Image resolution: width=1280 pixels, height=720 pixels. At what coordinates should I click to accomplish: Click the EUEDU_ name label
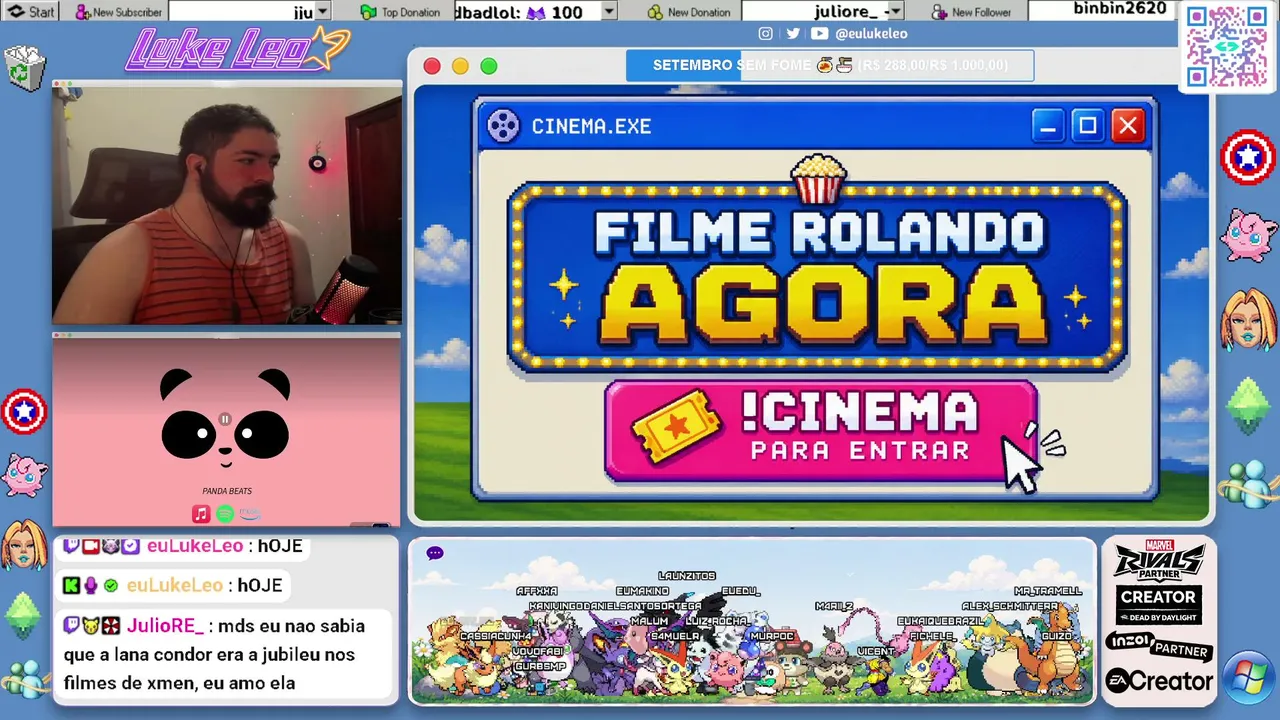tap(741, 591)
